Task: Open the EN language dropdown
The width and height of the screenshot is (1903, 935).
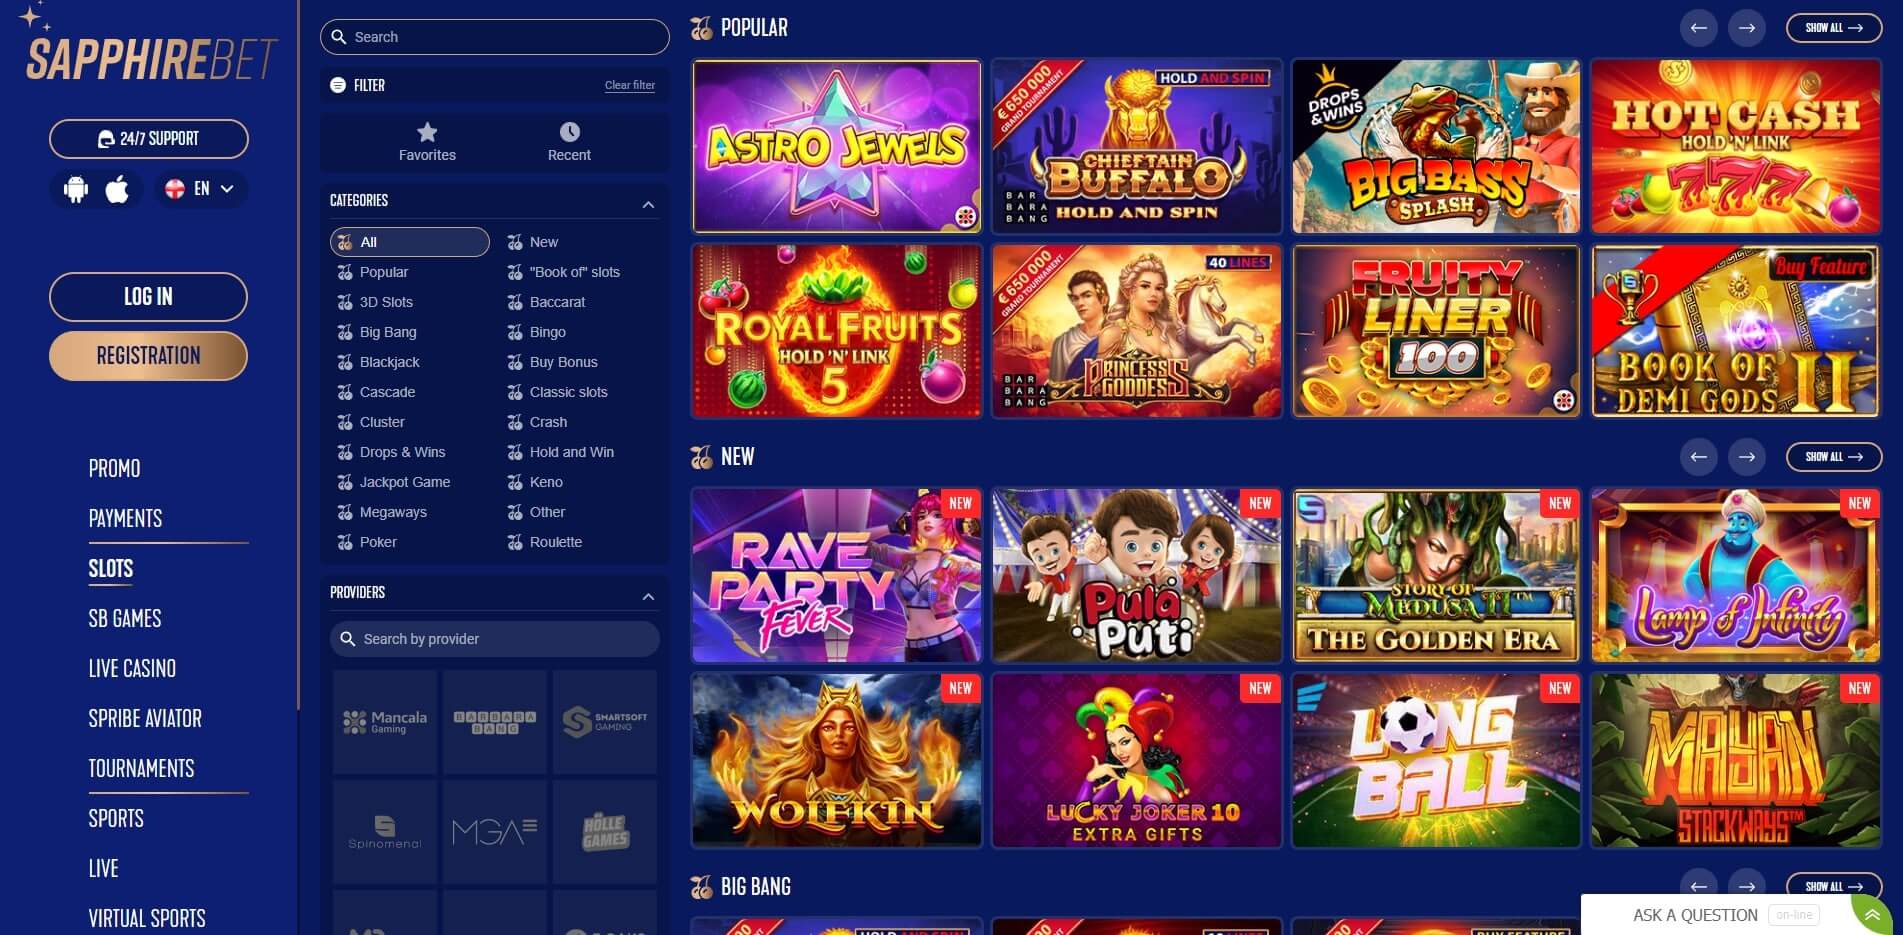Action: pos(200,189)
